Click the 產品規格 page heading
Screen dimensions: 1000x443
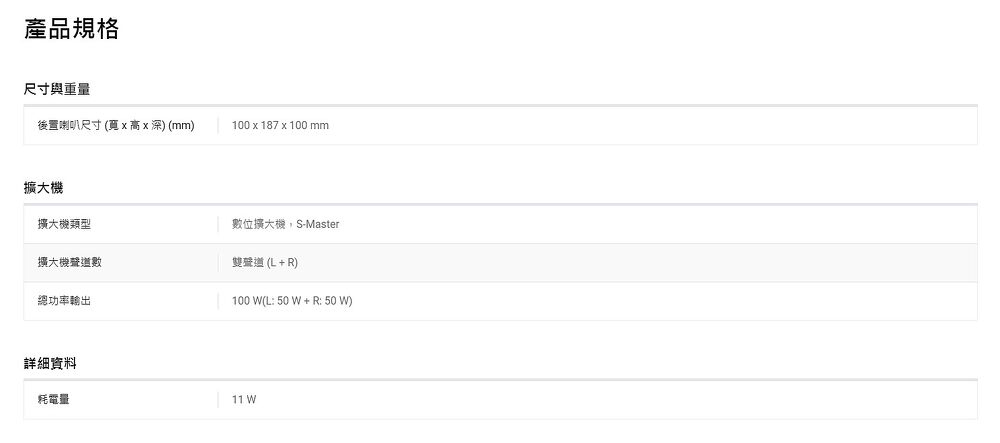click(71, 29)
